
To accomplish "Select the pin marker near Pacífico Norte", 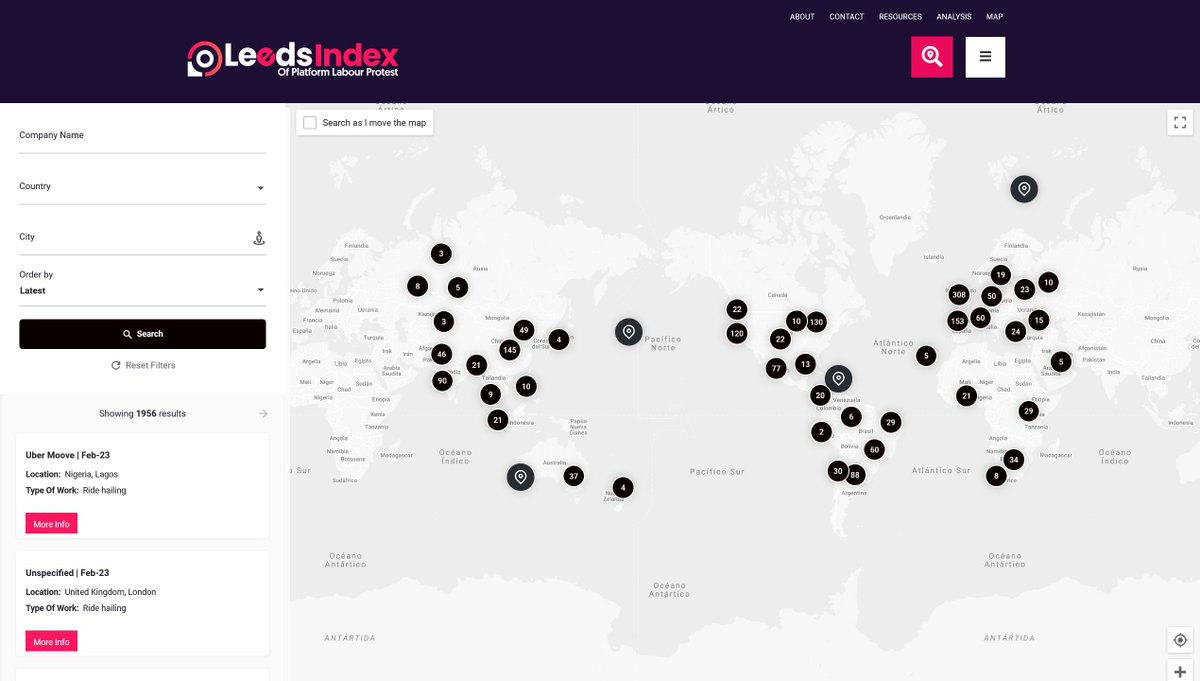I will pyautogui.click(x=628, y=331).
